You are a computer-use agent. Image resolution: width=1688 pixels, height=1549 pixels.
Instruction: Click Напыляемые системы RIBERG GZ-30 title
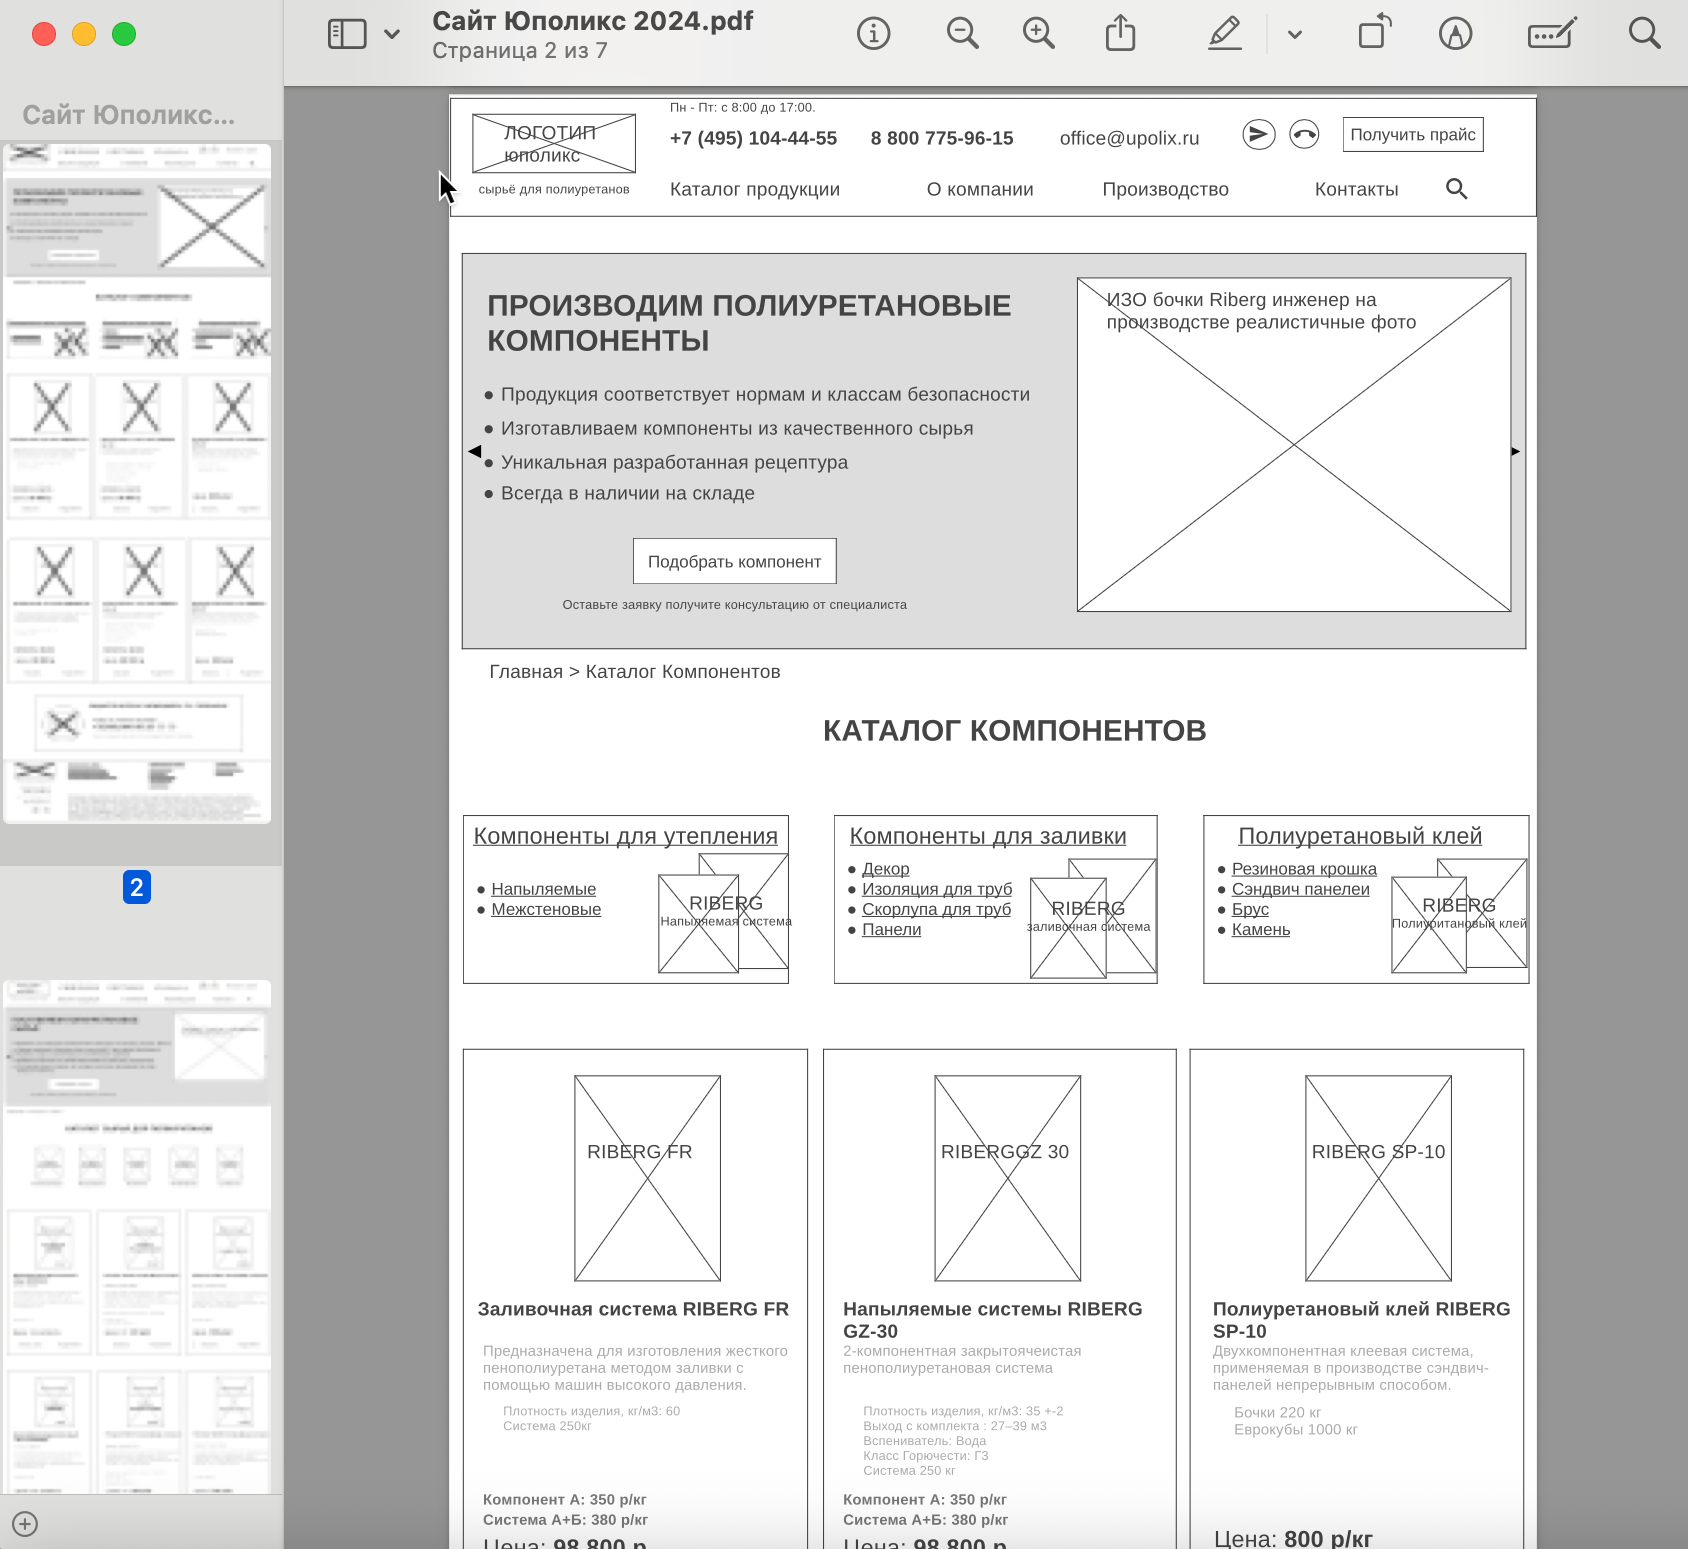pyautogui.click(x=992, y=1320)
